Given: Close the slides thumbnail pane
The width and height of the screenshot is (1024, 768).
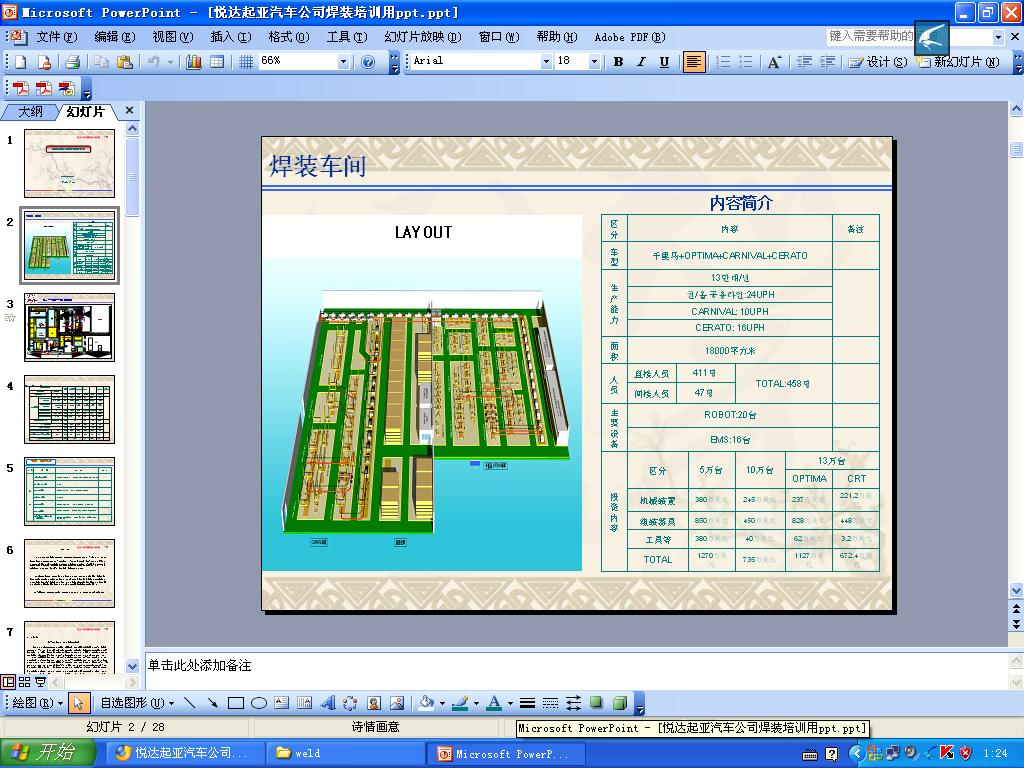Looking at the screenshot, I should pos(129,110).
